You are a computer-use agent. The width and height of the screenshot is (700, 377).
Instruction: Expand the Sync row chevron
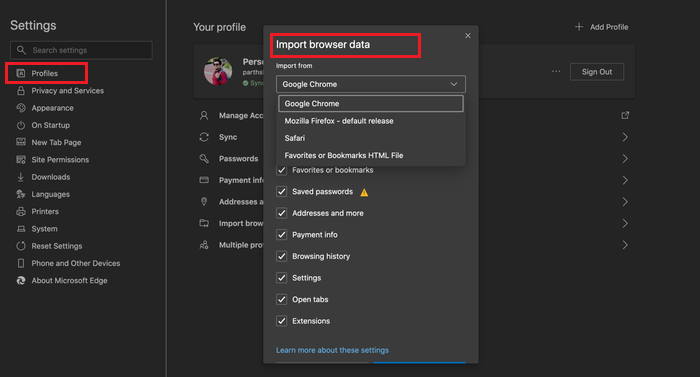coord(625,137)
